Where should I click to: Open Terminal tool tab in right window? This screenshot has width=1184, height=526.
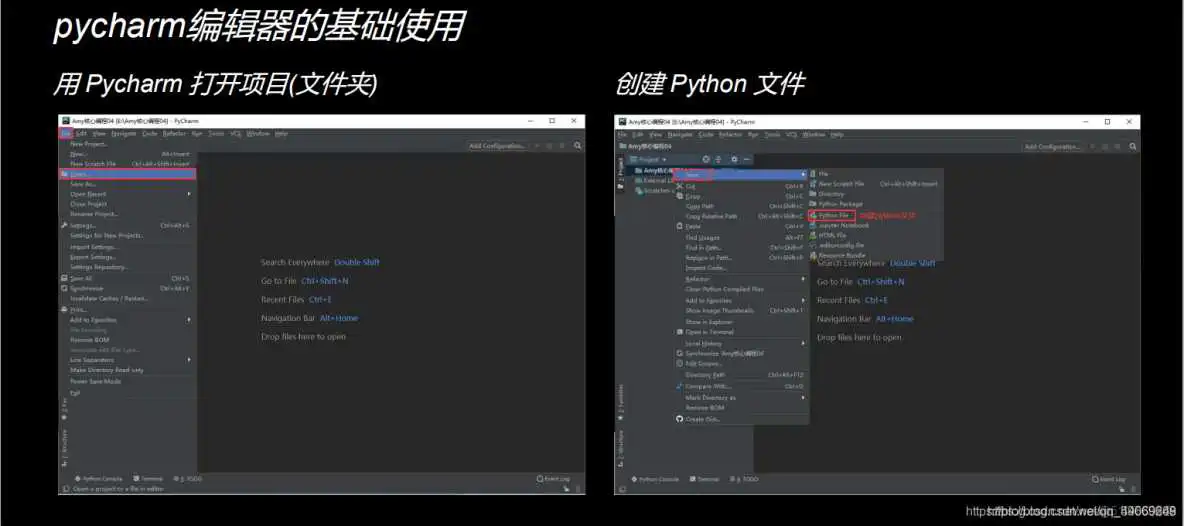tap(705, 479)
